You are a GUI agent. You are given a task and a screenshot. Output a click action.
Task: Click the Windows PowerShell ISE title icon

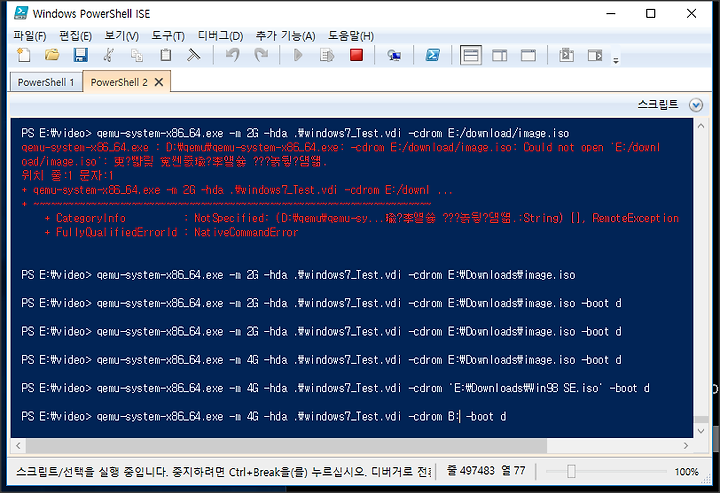tap(21, 13)
